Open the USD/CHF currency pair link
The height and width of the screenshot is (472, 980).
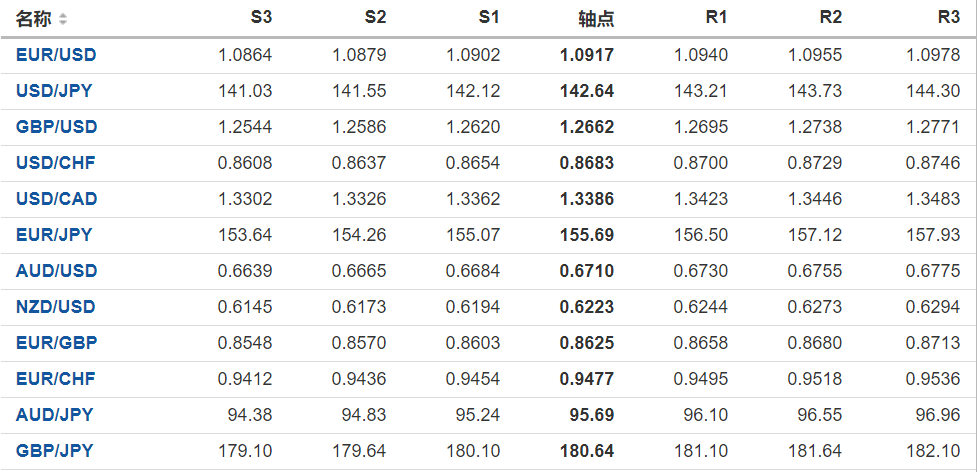click(56, 163)
